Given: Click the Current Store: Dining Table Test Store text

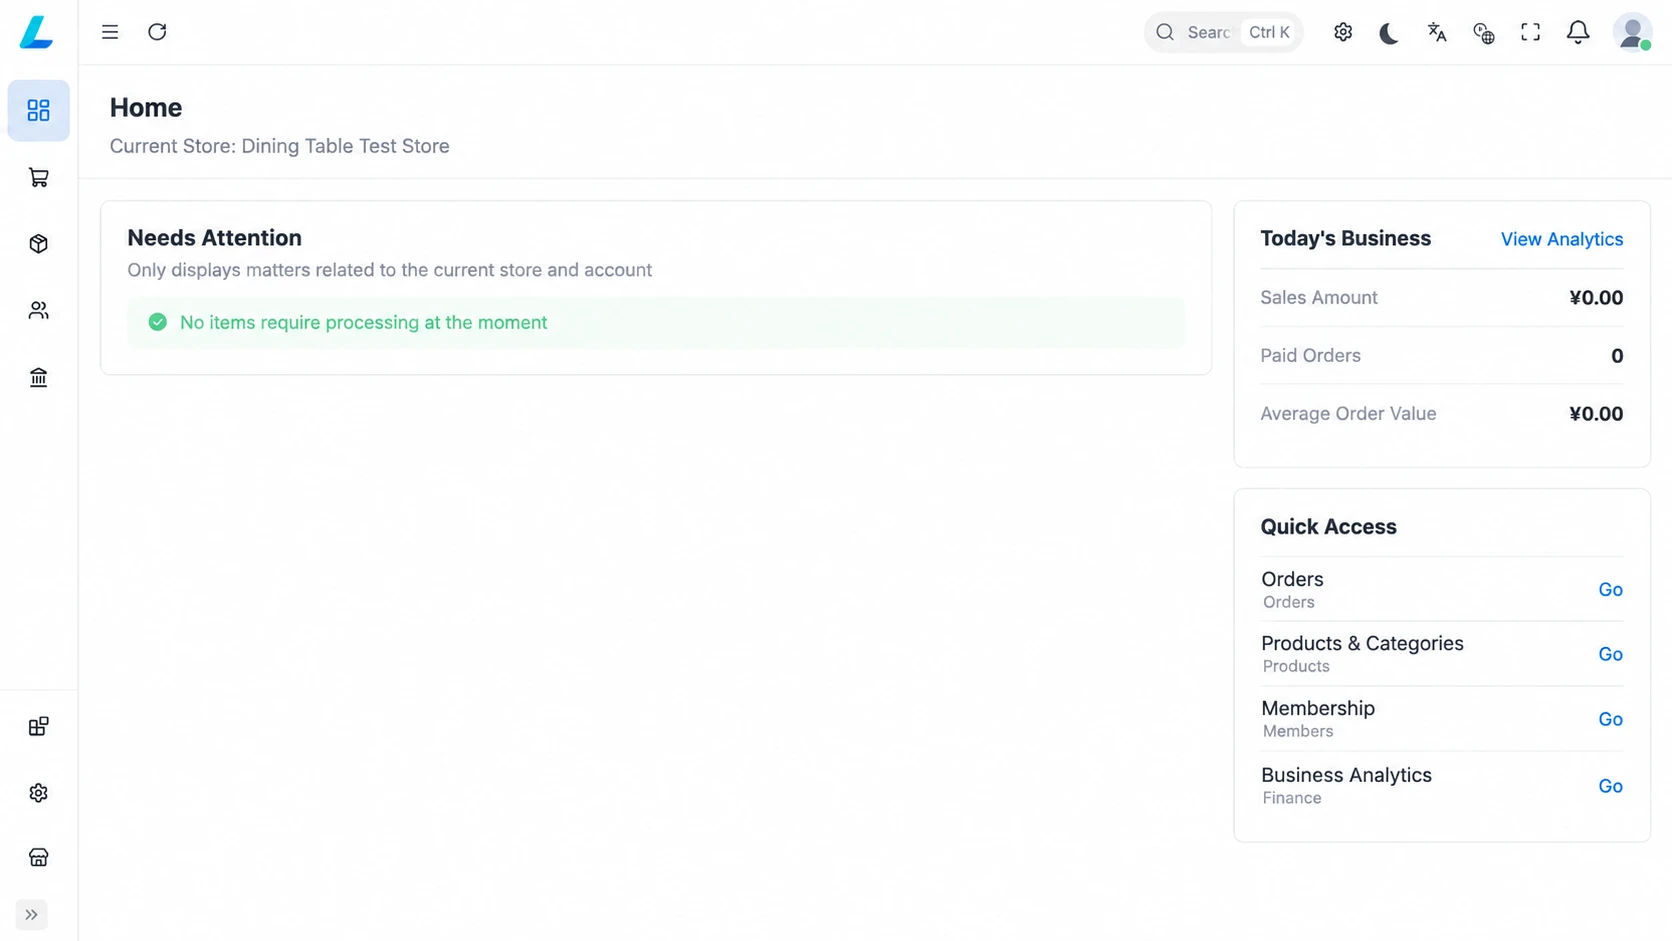Looking at the screenshot, I should [279, 146].
